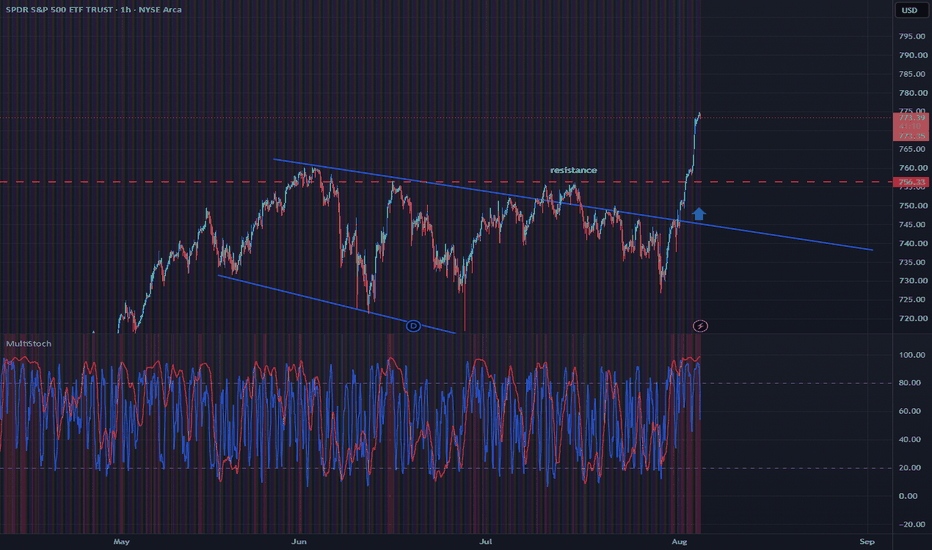
Task: Click 730.00 on the price axis
Action: tap(913, 281)
